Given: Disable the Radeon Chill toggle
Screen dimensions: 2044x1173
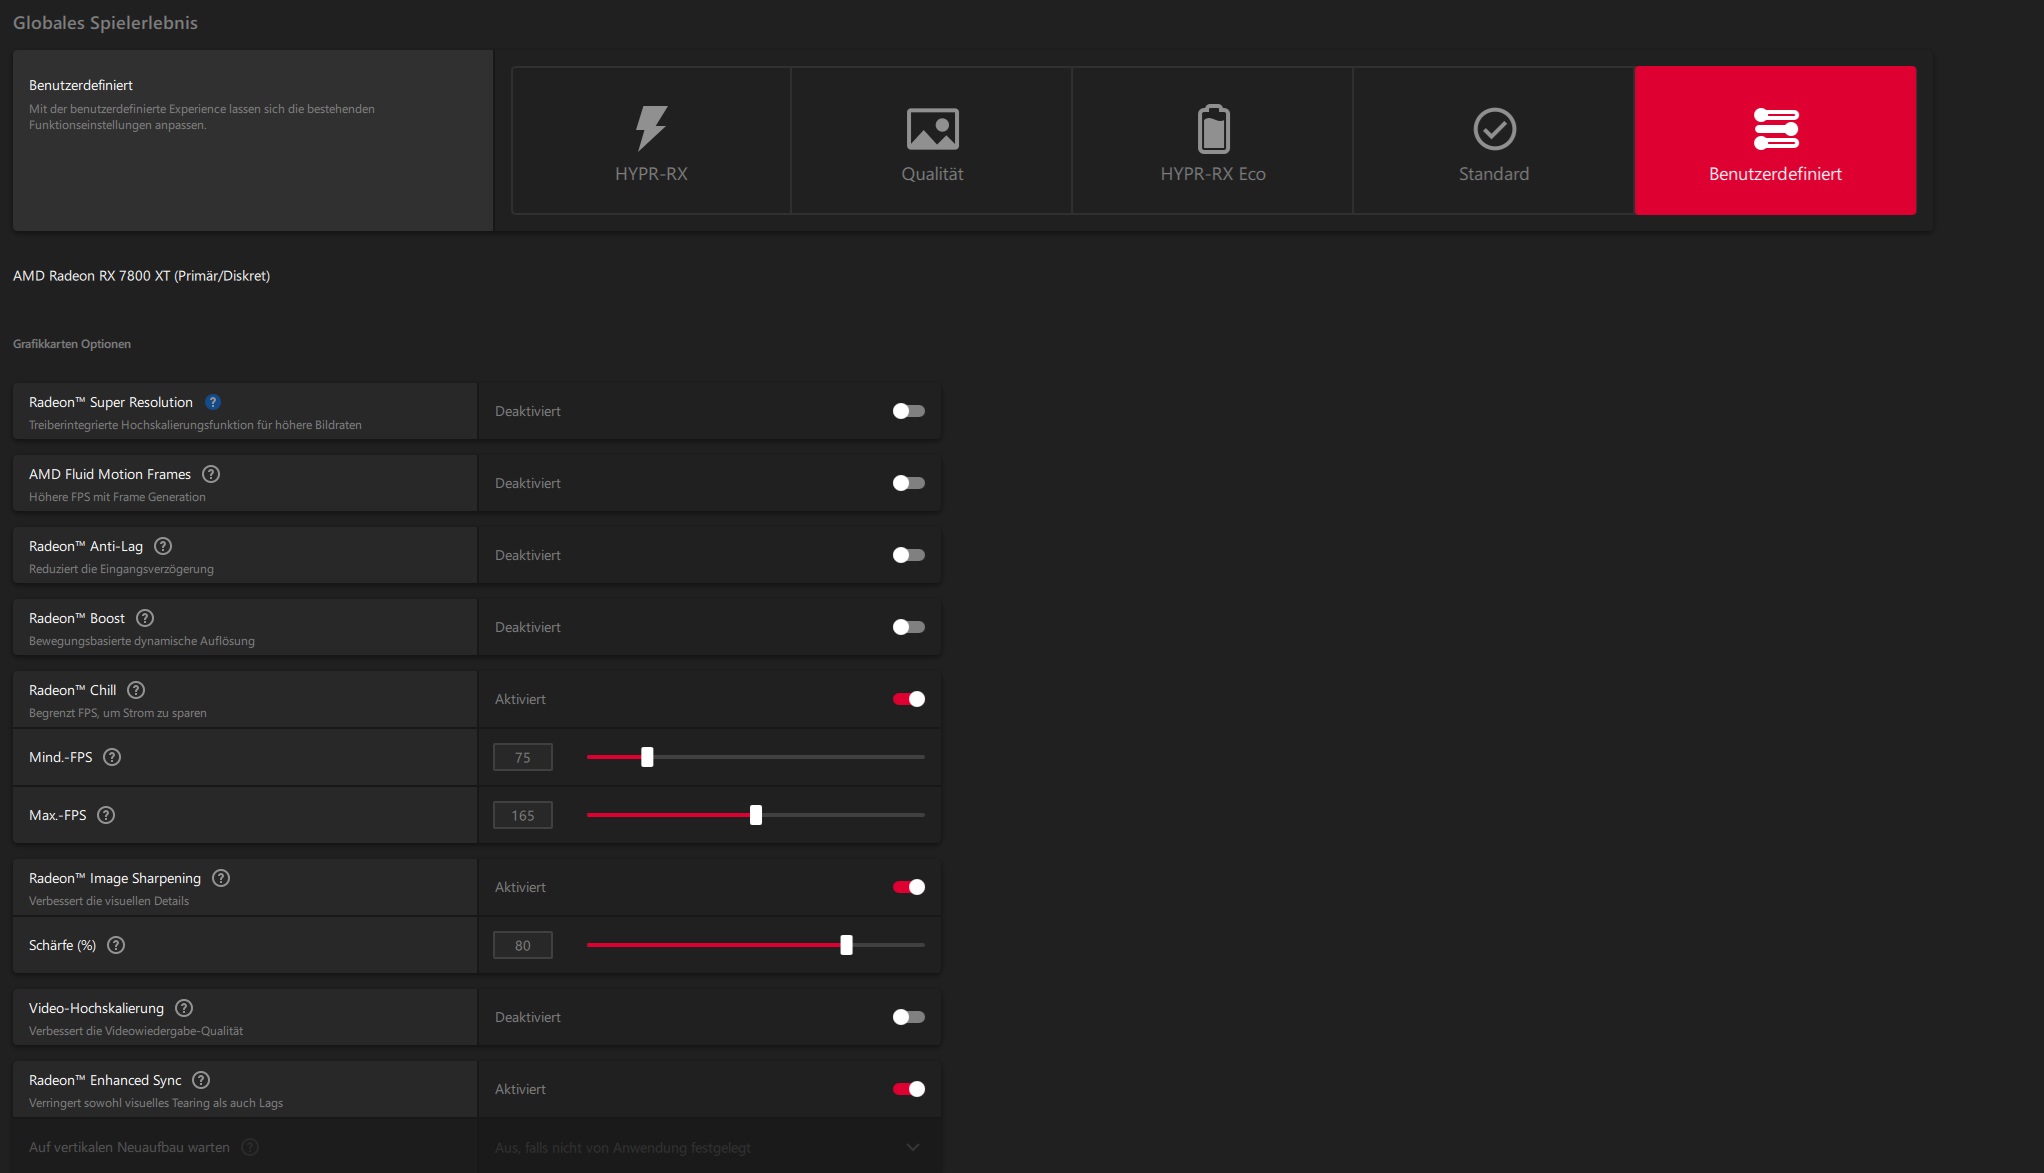Looking at the screenshot, I should (x=908, y=699).
